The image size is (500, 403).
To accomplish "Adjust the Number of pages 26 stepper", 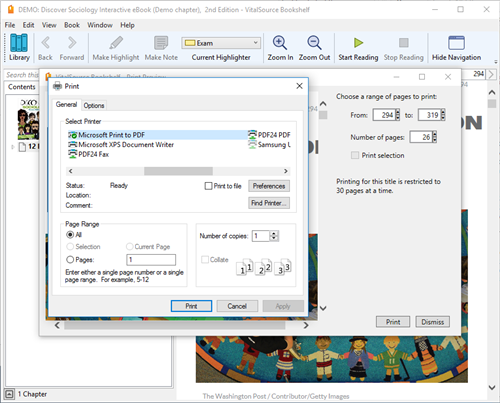I will [434, 137].
